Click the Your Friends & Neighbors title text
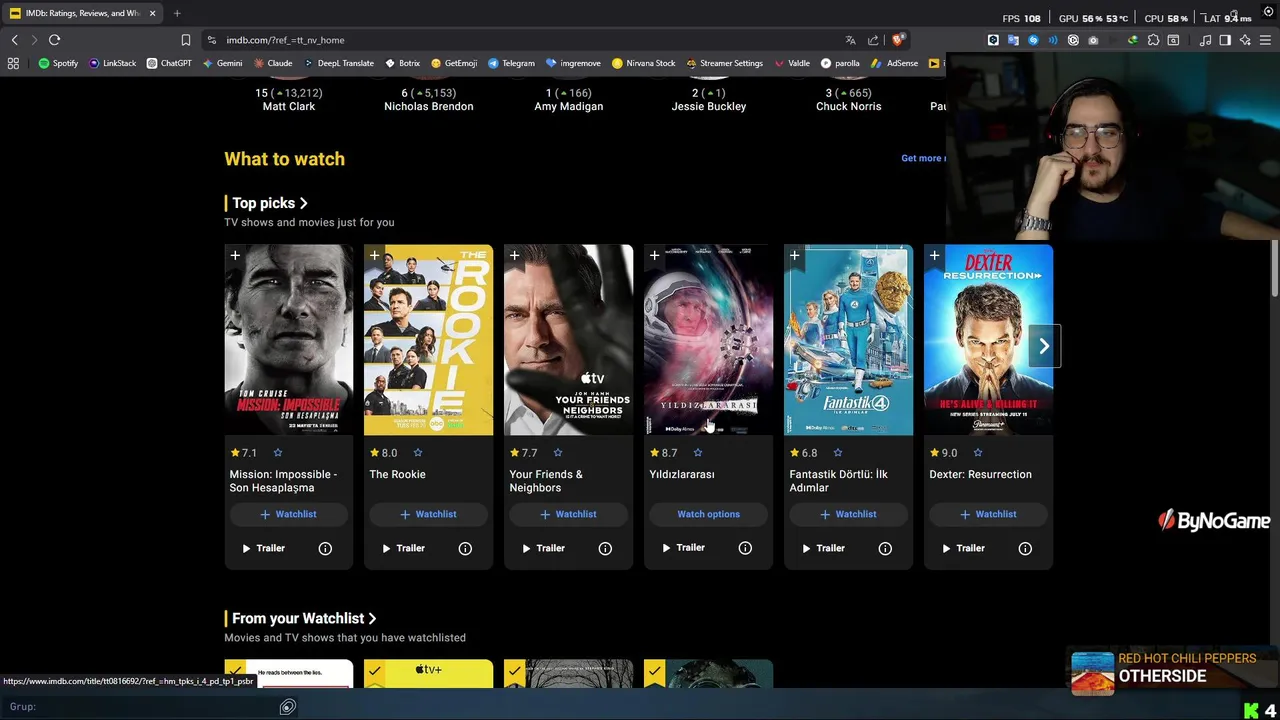 (x=546, y=481)
